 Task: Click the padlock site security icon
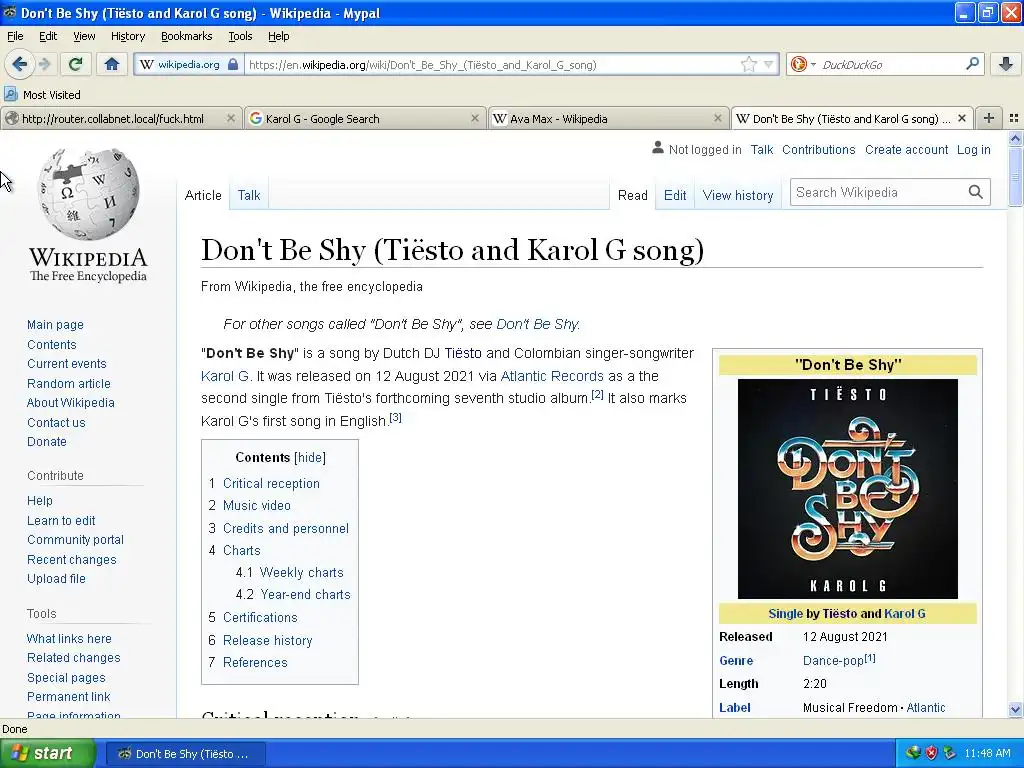click(x=233, y=65)
